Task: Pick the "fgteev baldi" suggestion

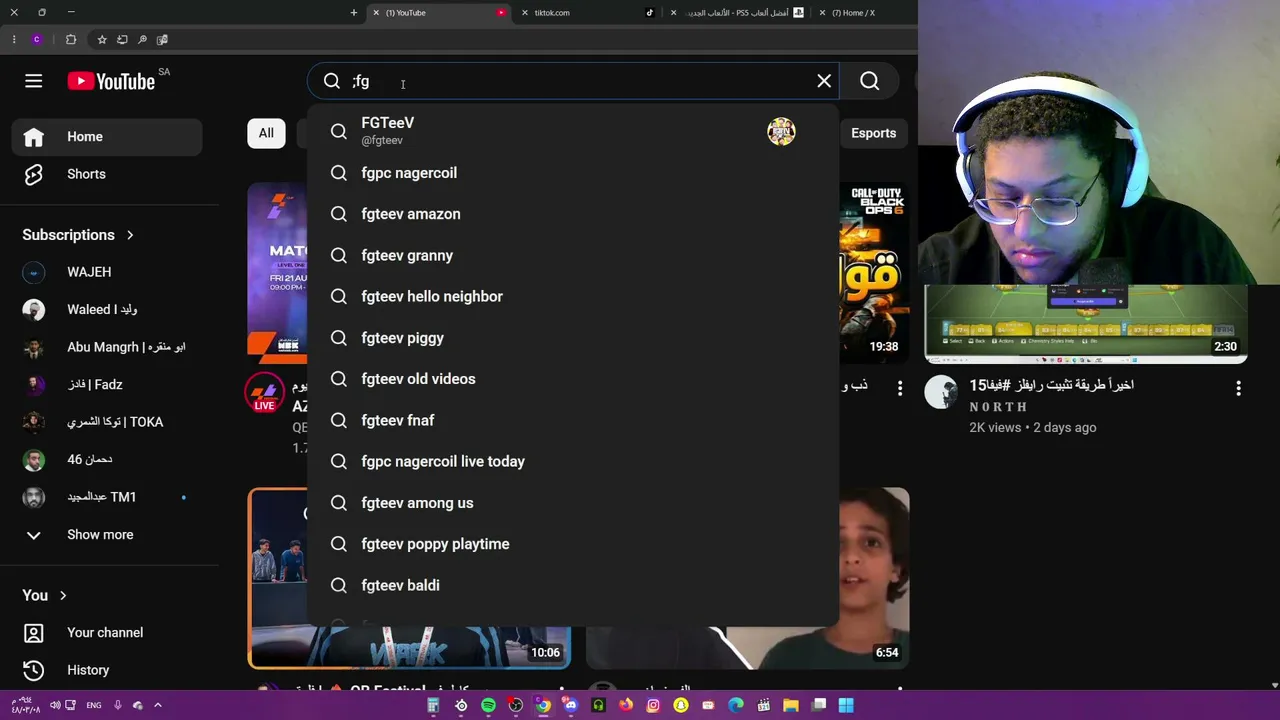Action: [573, 585]
